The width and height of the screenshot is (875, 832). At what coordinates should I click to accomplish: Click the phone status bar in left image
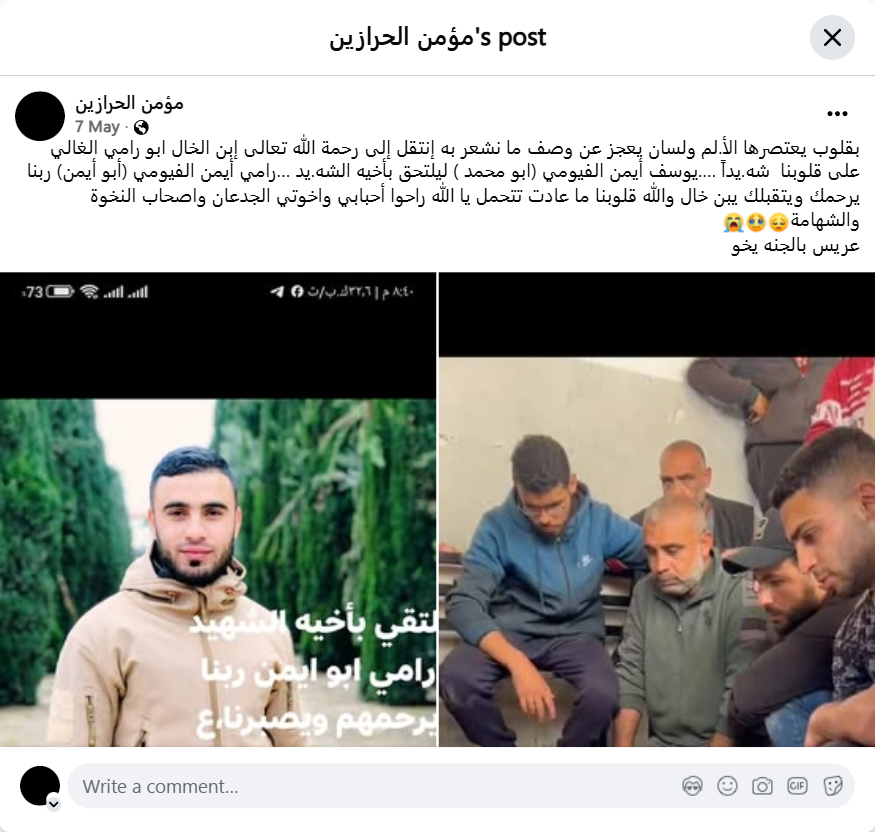click(x=218, y=291)
